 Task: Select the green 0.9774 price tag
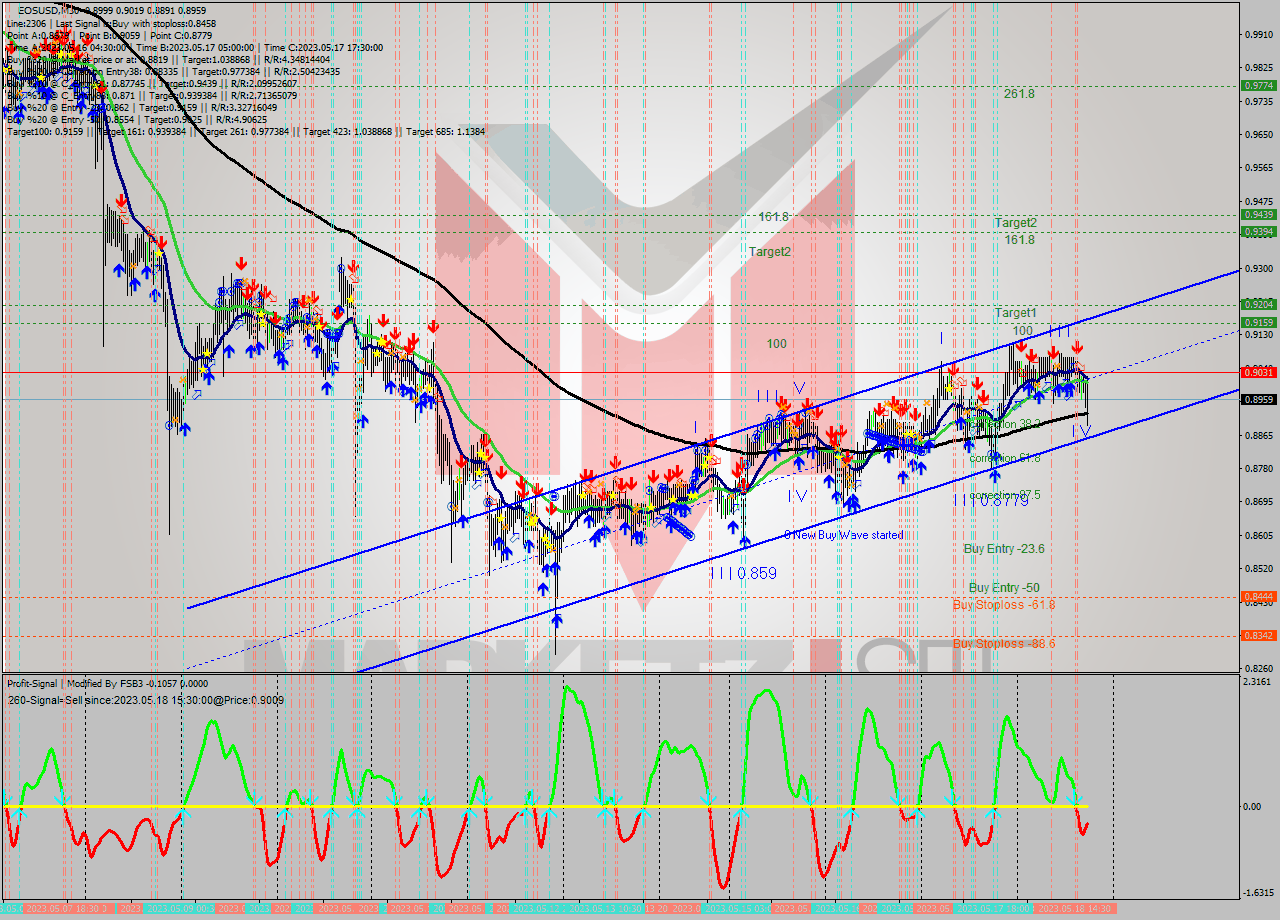pyautogui.click(x=1257, y=85)
